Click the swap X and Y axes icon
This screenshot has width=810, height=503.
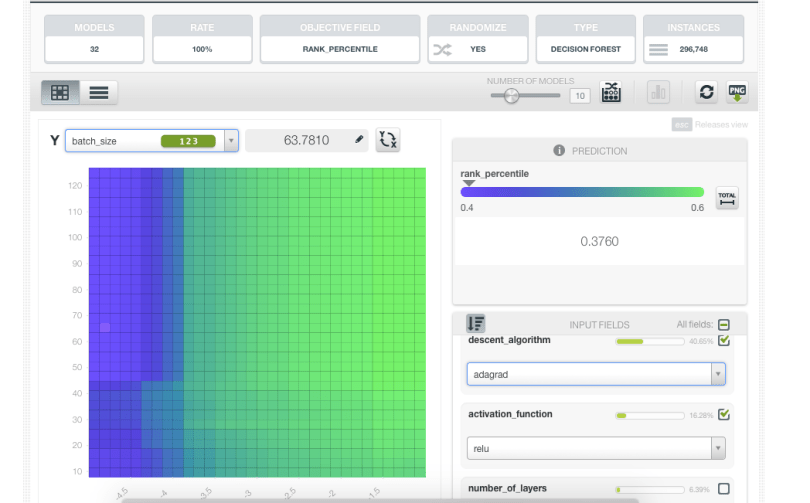tap(388, 141)
